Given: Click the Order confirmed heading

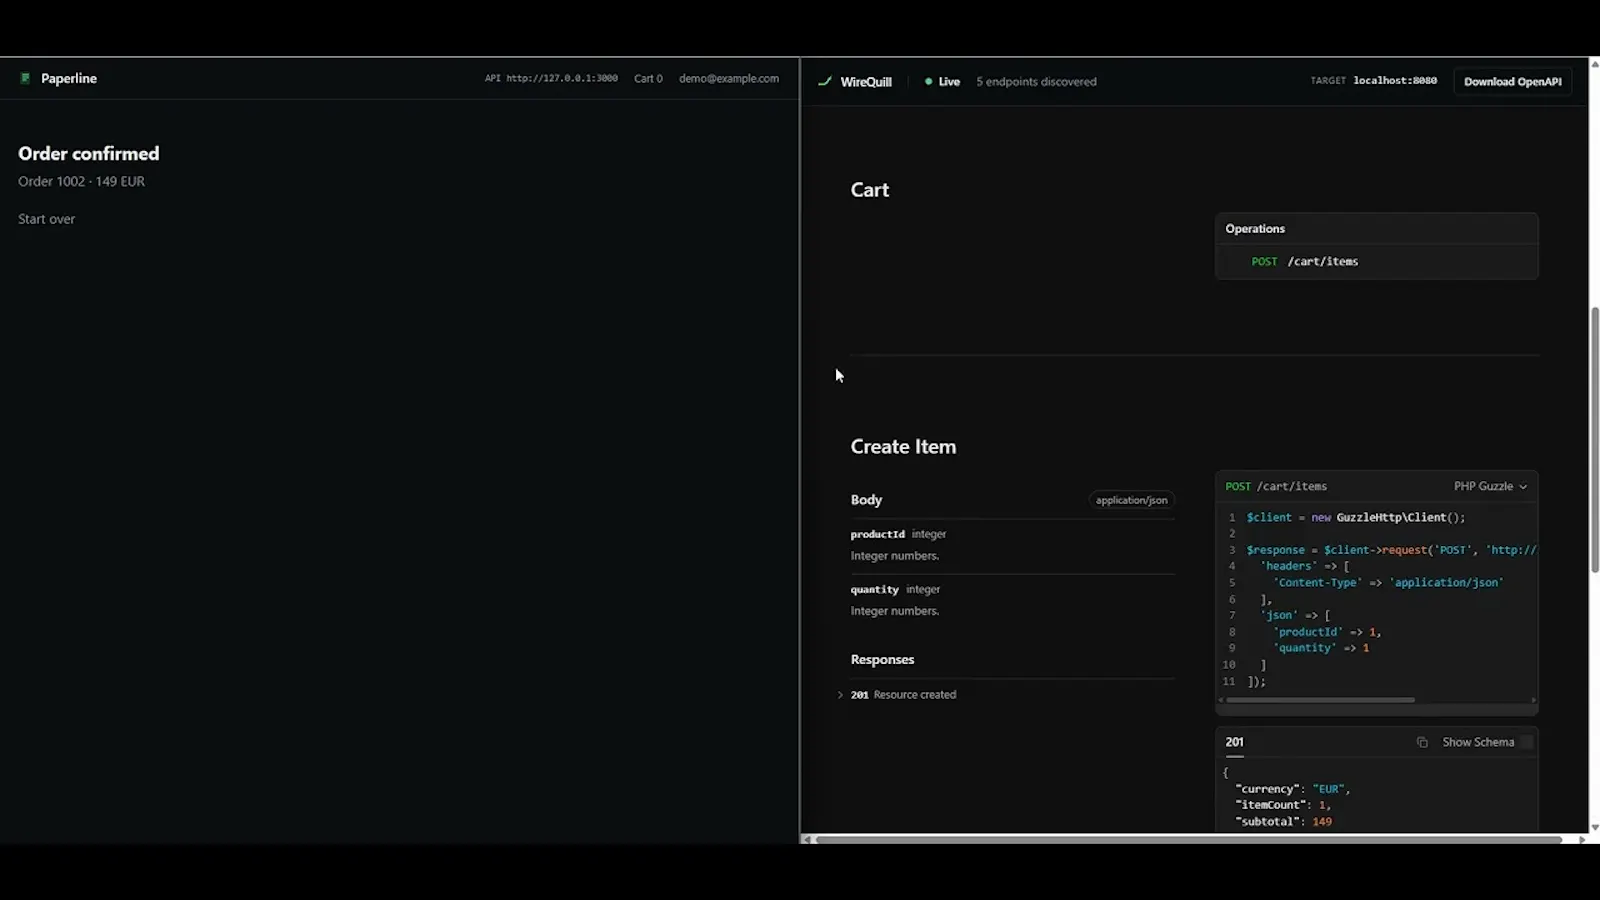Looking at the screenshot, I should (88, 154).
